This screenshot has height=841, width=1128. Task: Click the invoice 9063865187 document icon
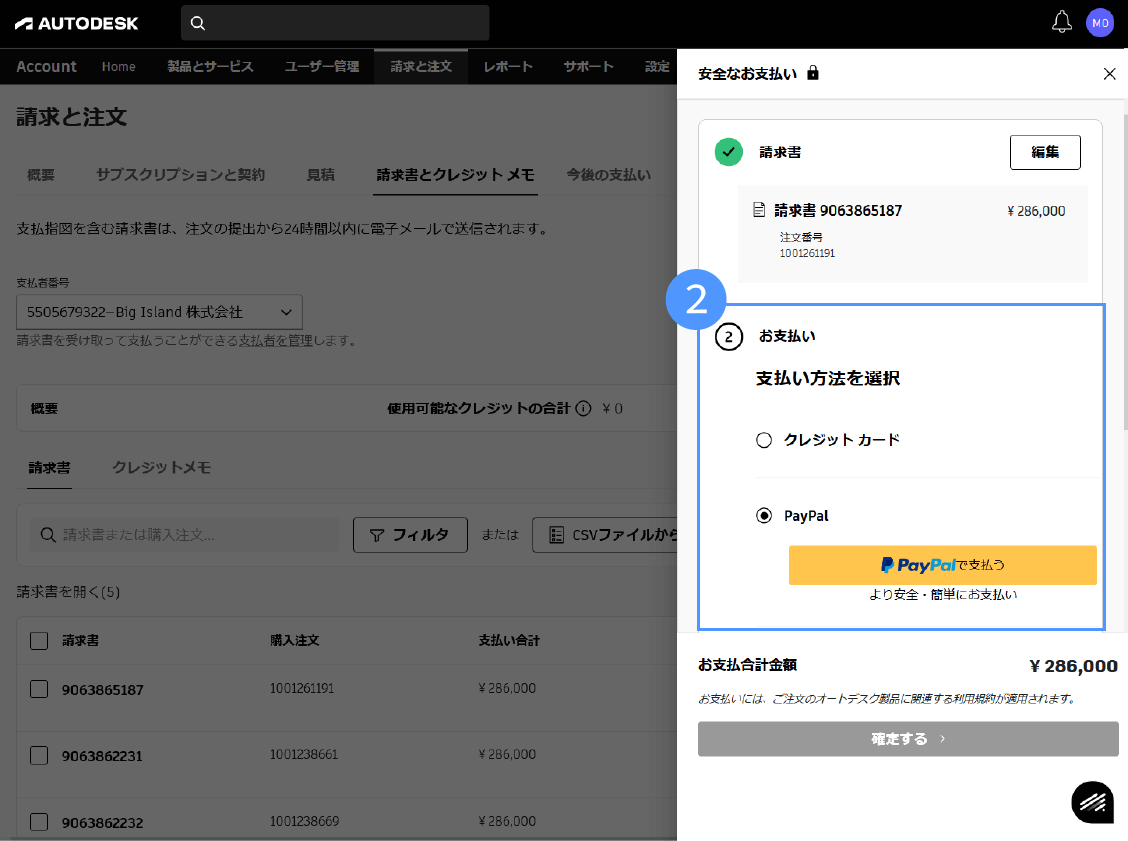(760, 211)
